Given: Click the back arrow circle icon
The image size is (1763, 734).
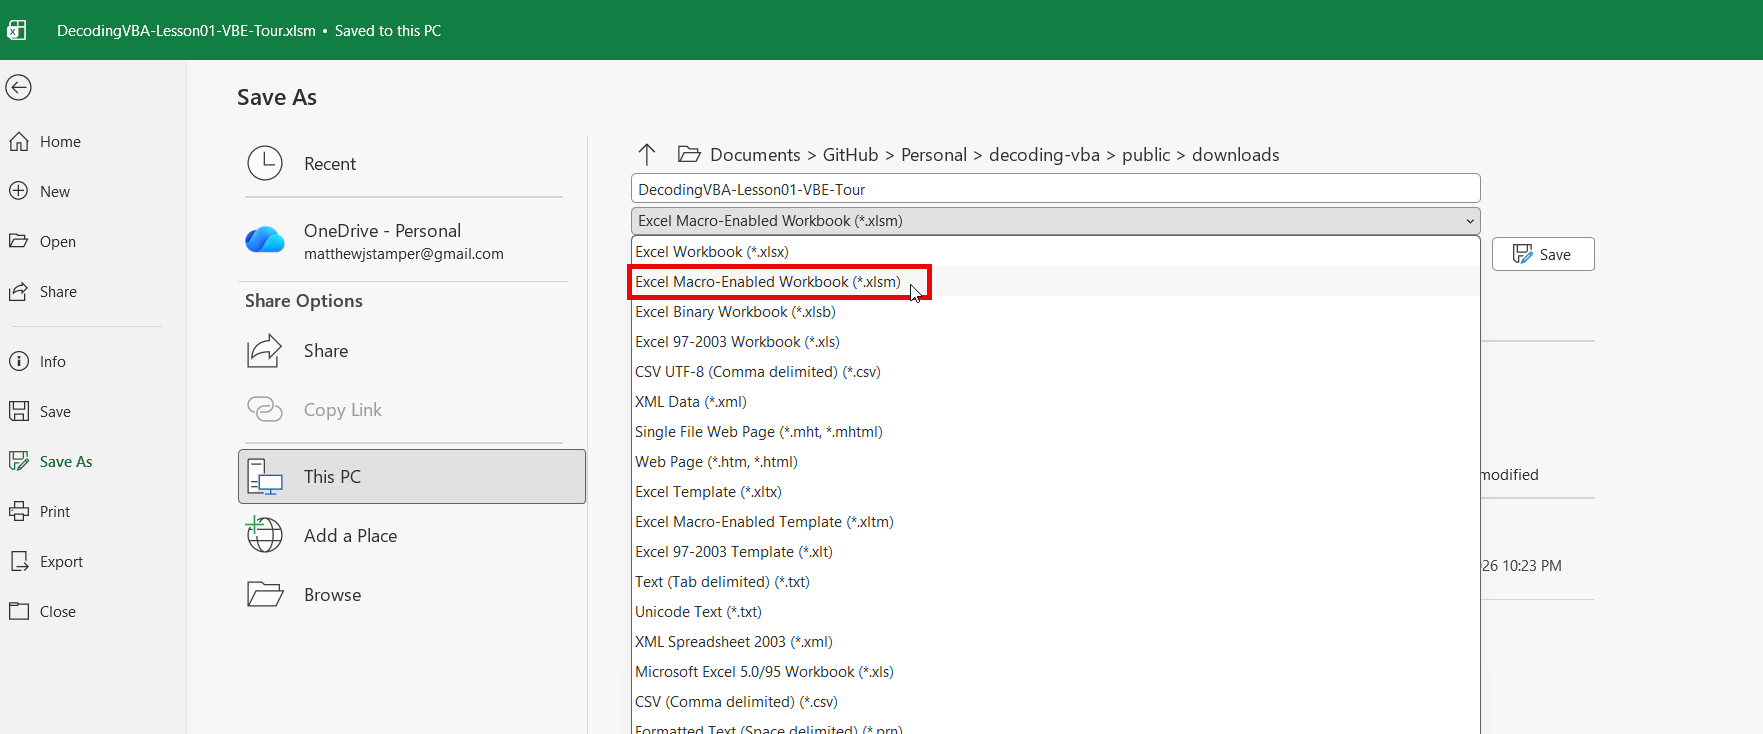Looking at the screenshot, I should click(x=18, y=88).
